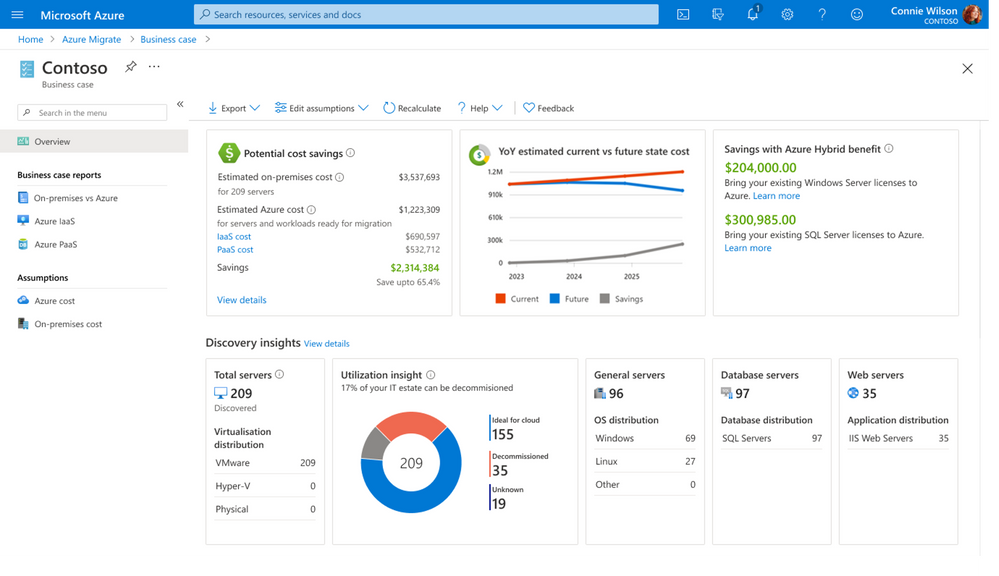This screenshot has height=576, width=999.
Task: Click Recalculate in the toolbar
Action: coord(412,108)
